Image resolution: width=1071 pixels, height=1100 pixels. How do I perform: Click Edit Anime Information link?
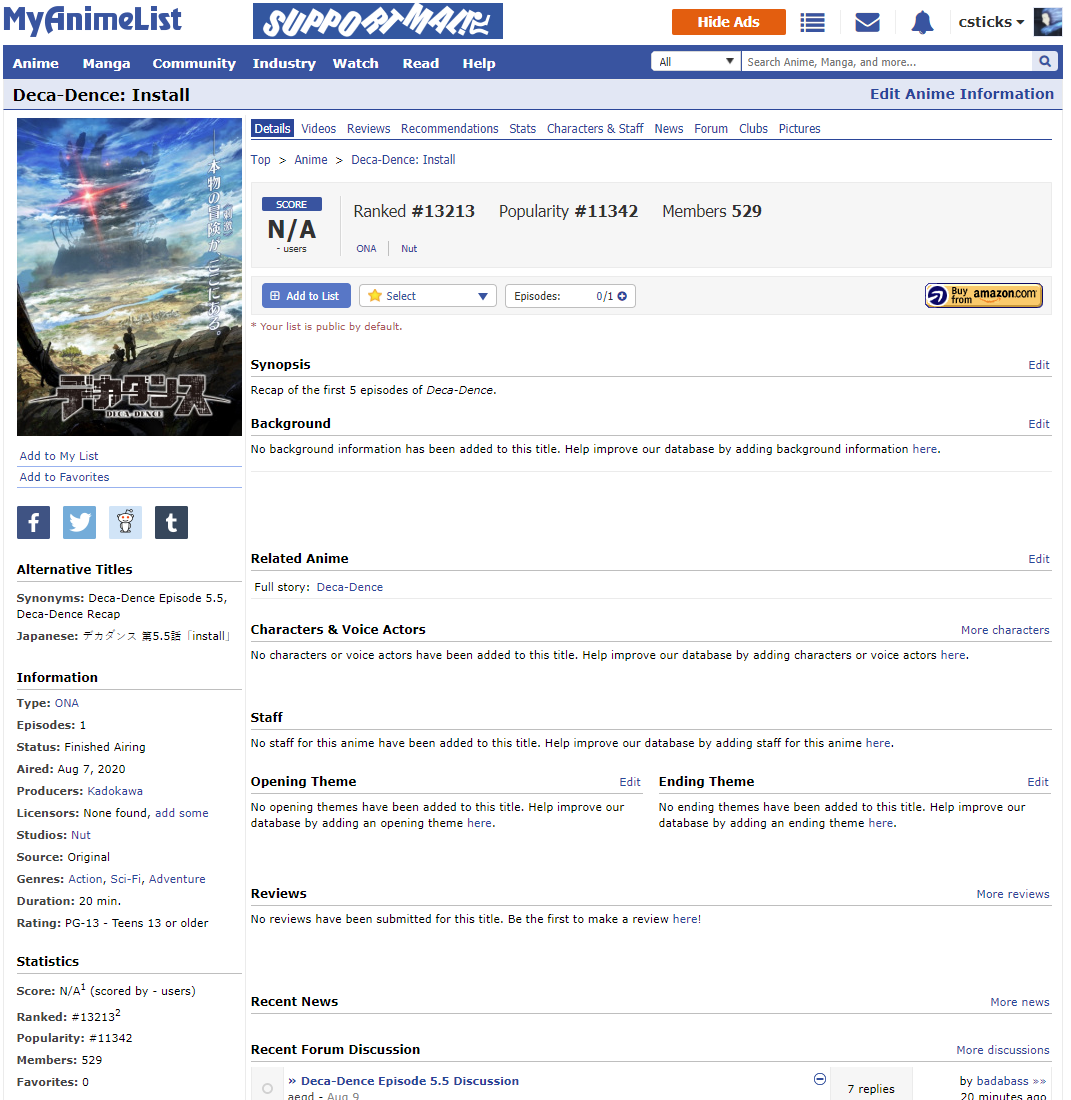[x=962, y=94]
